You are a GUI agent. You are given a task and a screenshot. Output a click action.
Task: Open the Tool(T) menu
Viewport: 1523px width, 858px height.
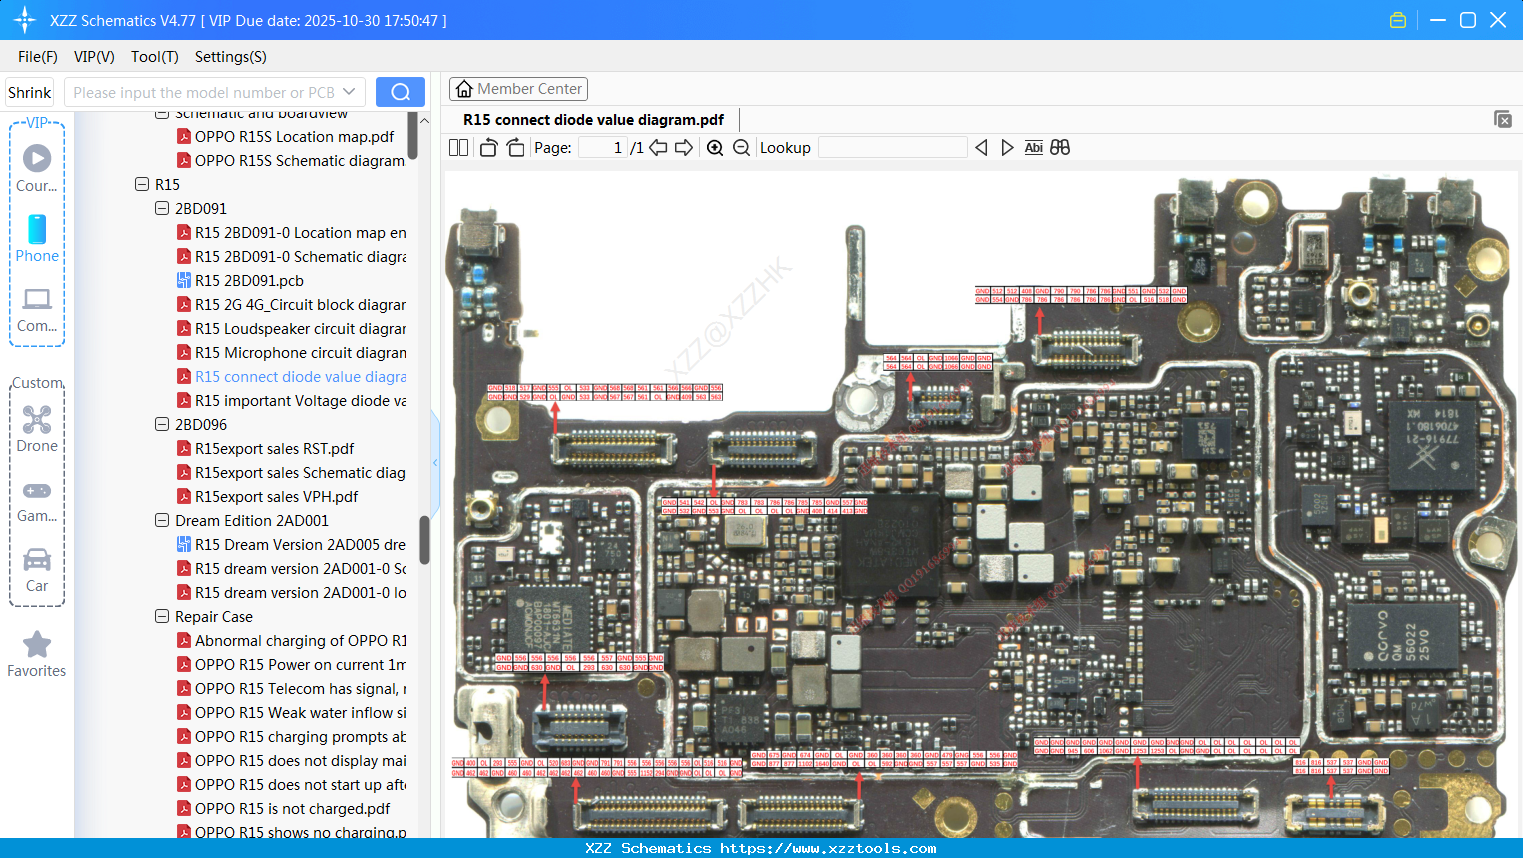tap(155, 57)
